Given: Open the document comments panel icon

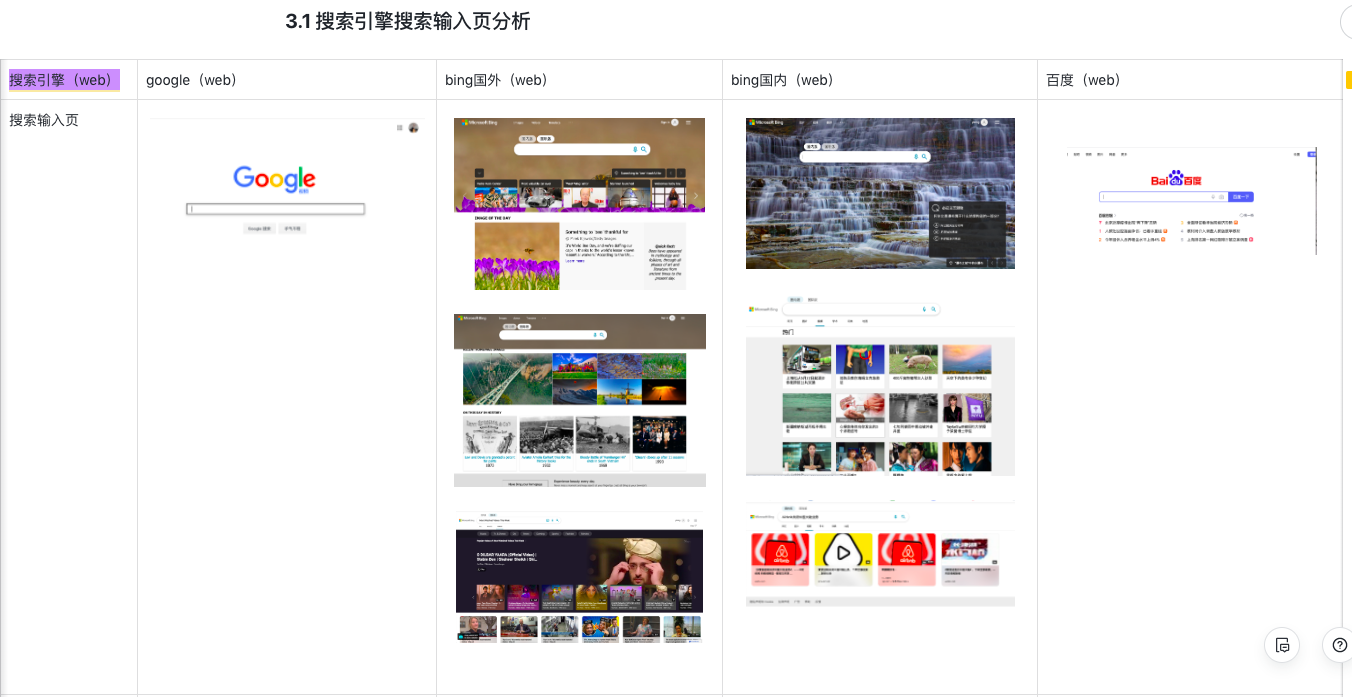Looking at the screenshot, I should pyautogui.click(x=1282, y=645).
